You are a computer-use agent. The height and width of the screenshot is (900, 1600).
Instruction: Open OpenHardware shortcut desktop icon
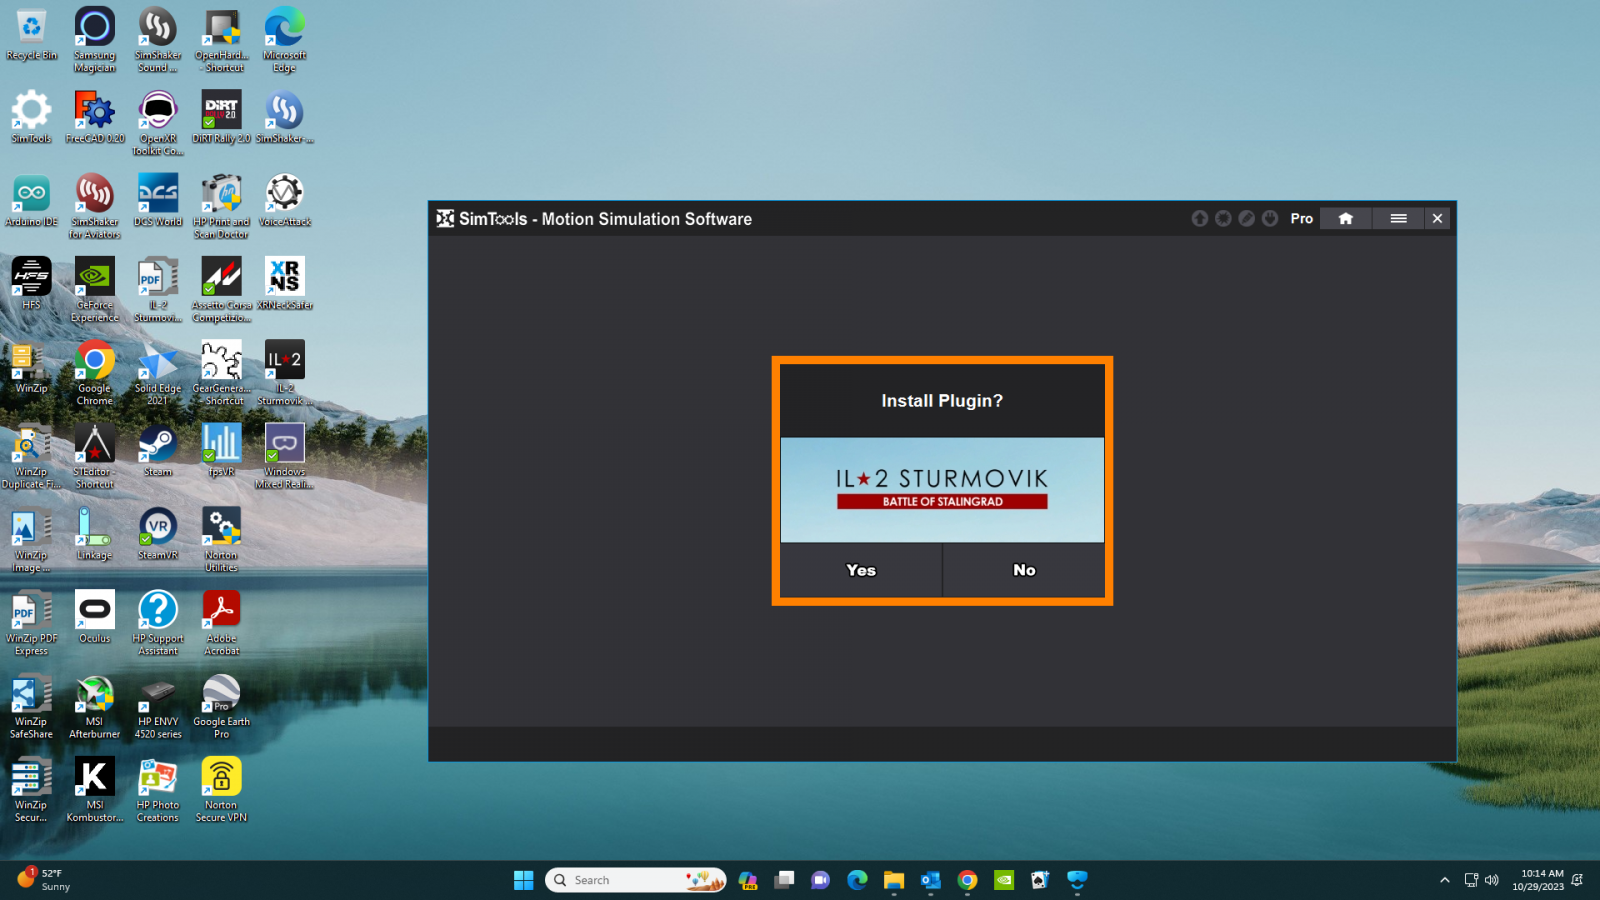click(x=221, y=40)
